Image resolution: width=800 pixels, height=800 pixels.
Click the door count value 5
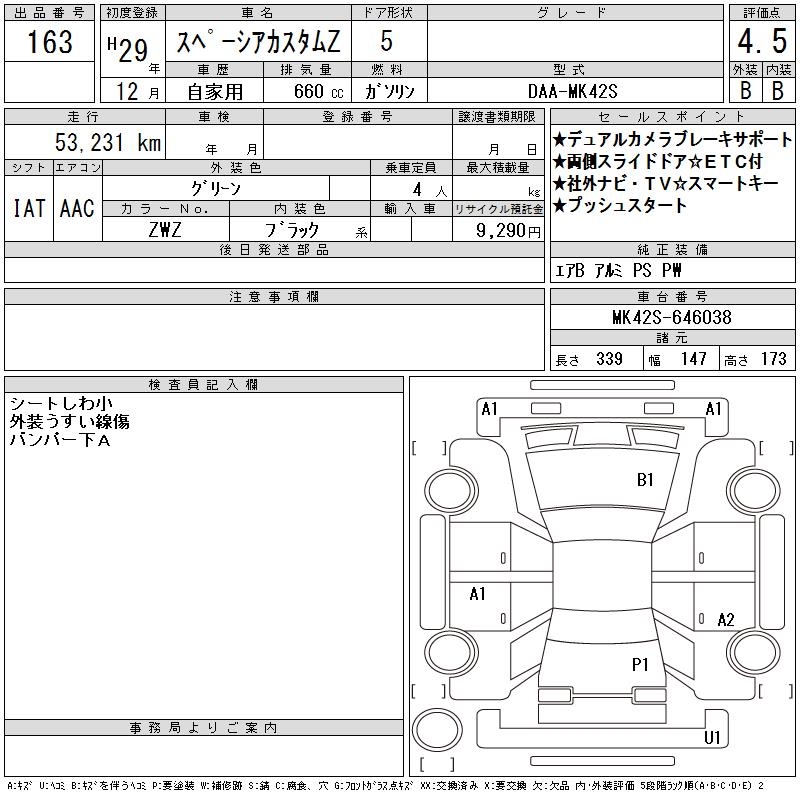pyautogui.click(x=387, y=41)
